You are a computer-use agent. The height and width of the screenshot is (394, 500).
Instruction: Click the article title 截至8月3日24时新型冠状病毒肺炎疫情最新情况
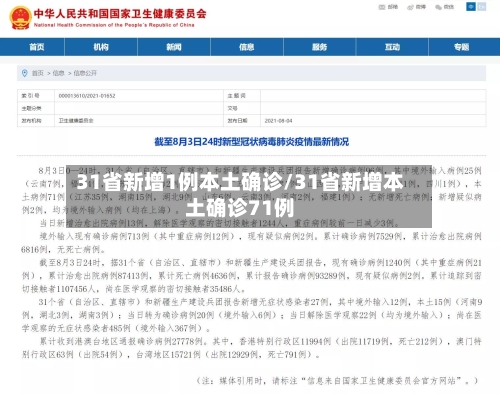(x=252, y=142)
